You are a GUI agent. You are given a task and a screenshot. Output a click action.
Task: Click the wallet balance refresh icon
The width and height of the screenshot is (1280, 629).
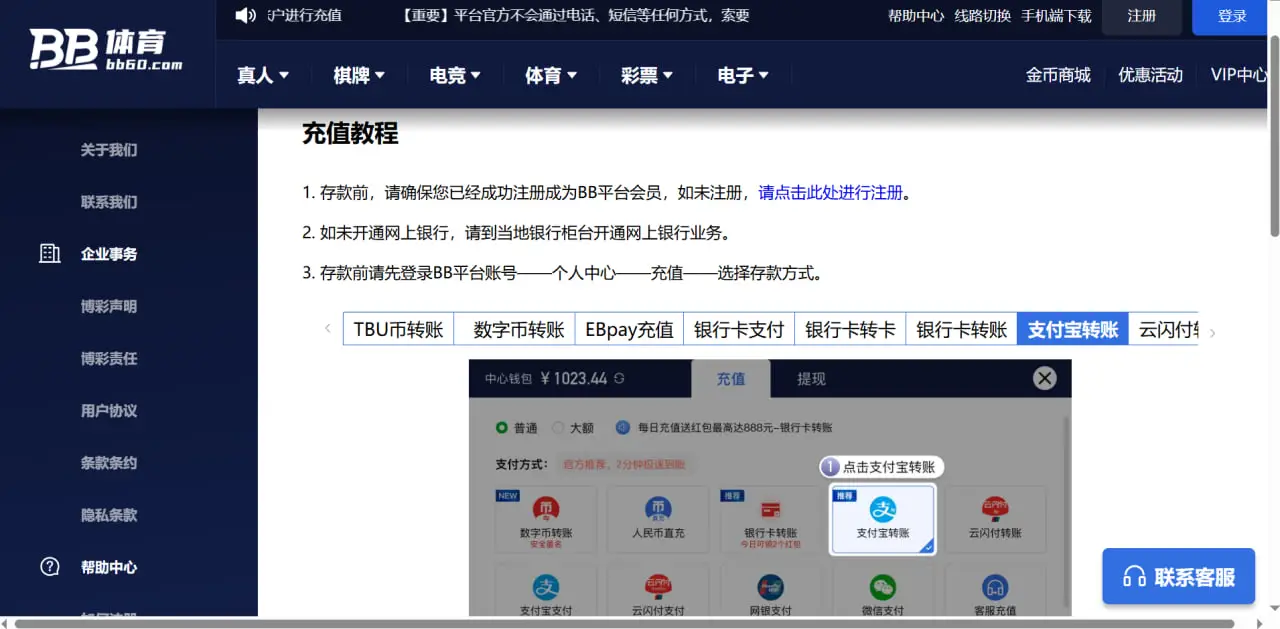(x=620, y=379)
